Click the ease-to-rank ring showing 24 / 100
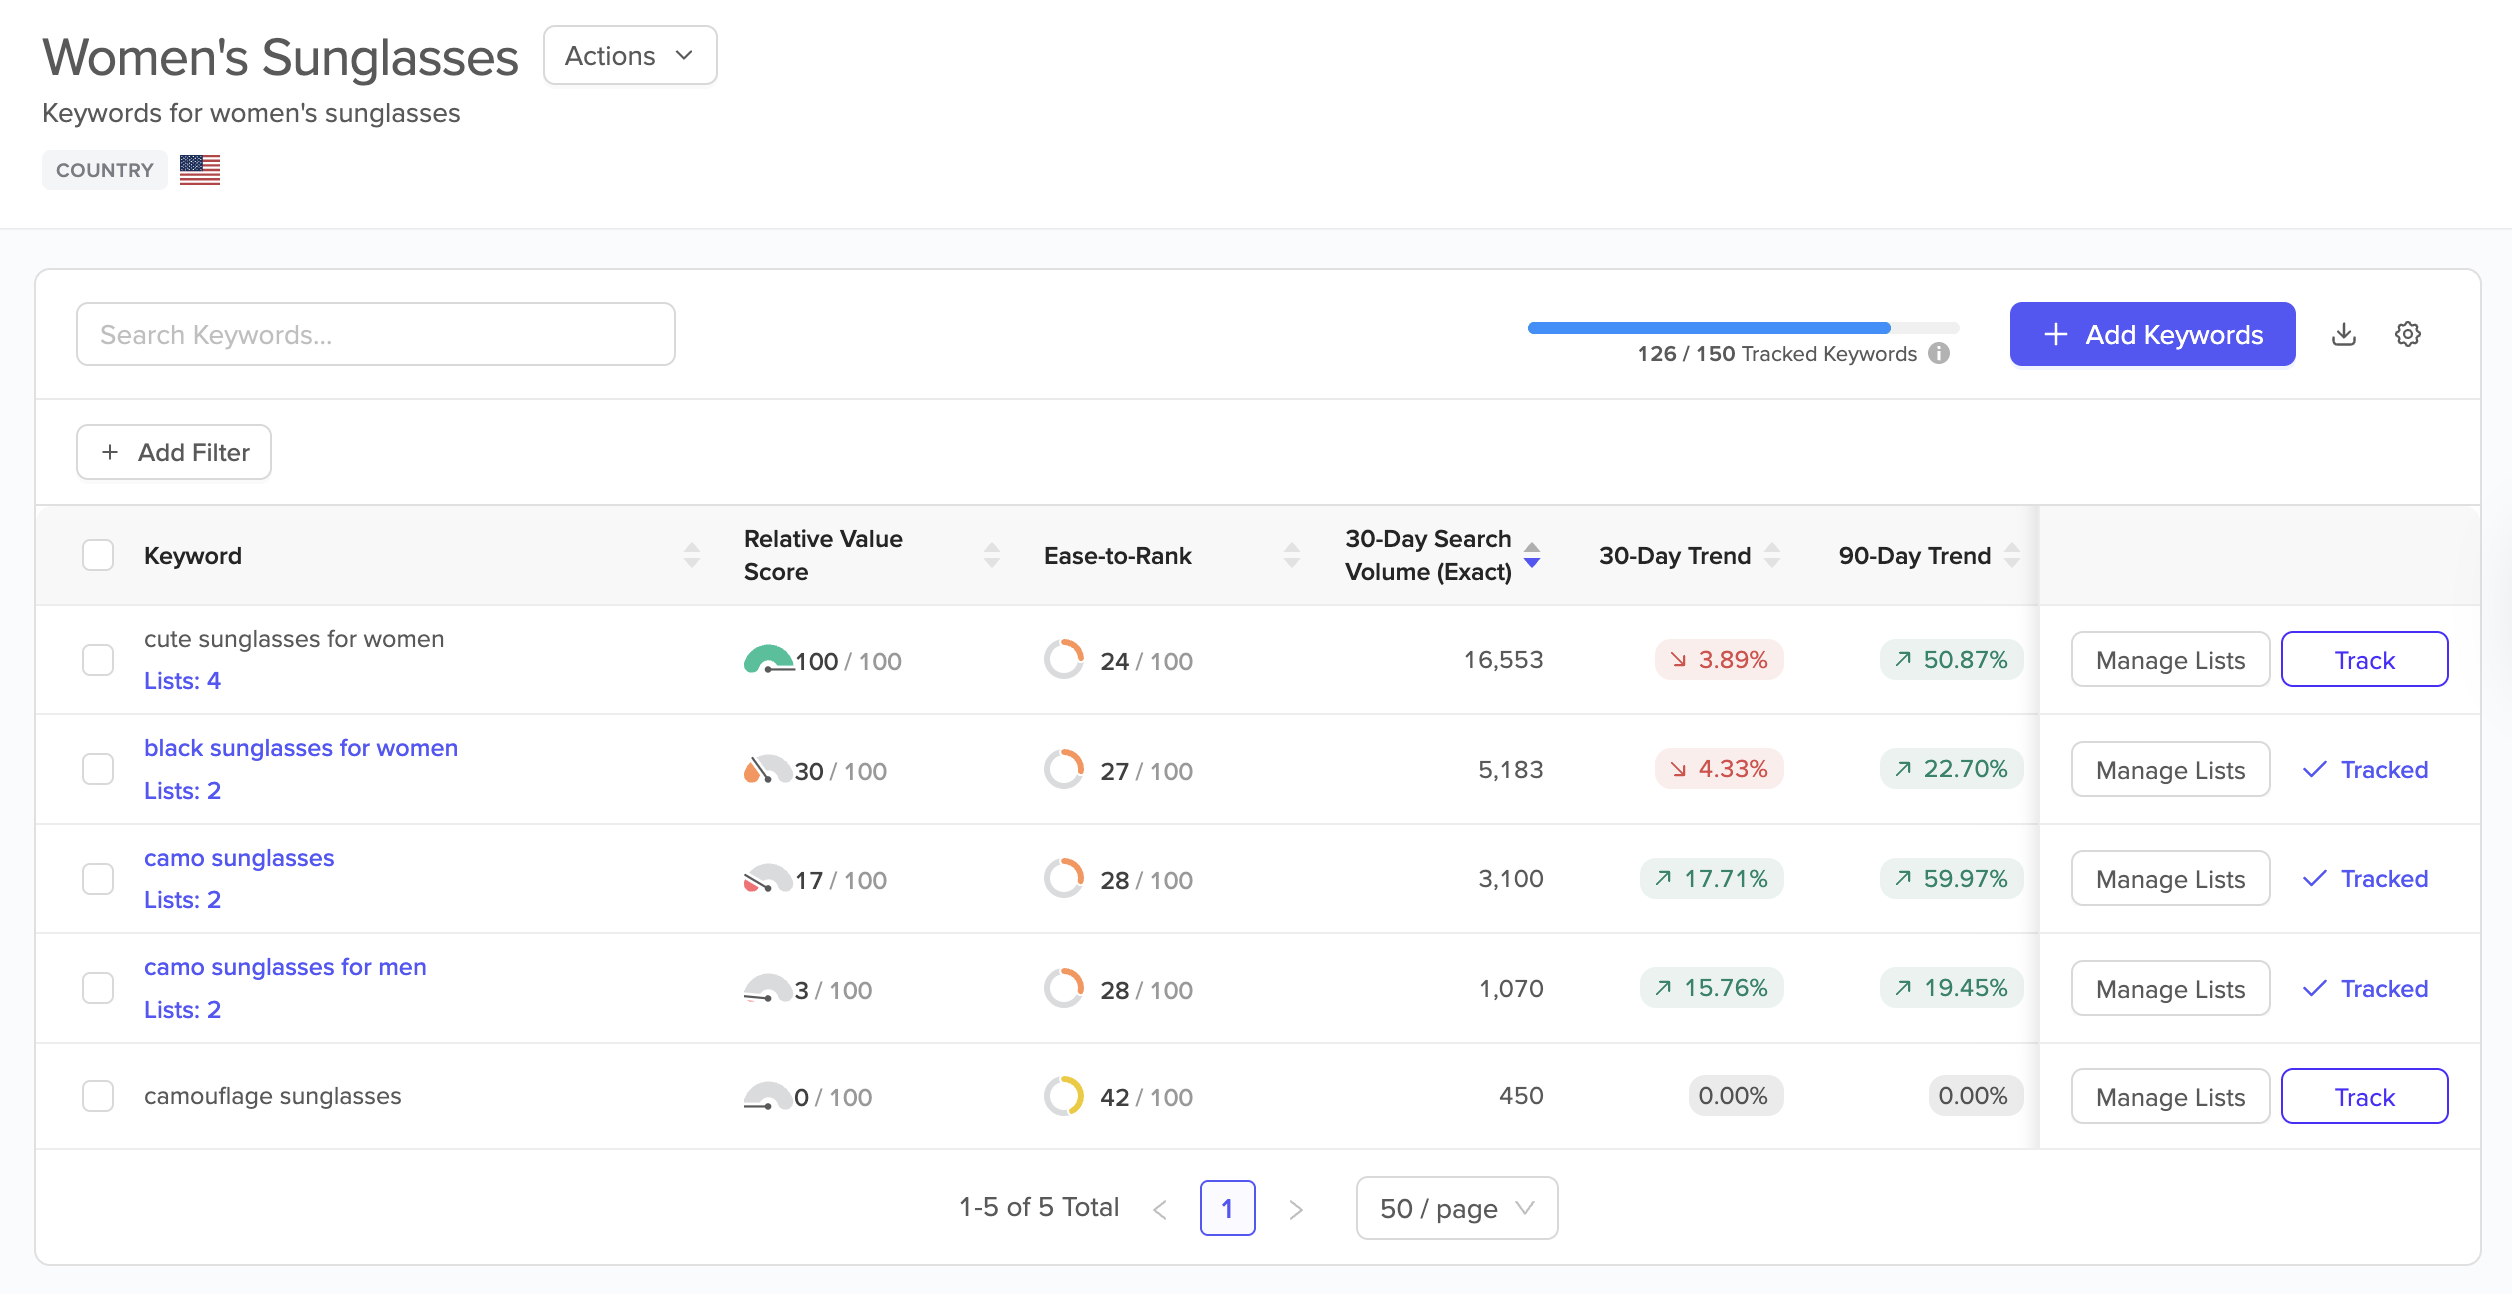The image size is (2512, 1294). point(1064,660)
